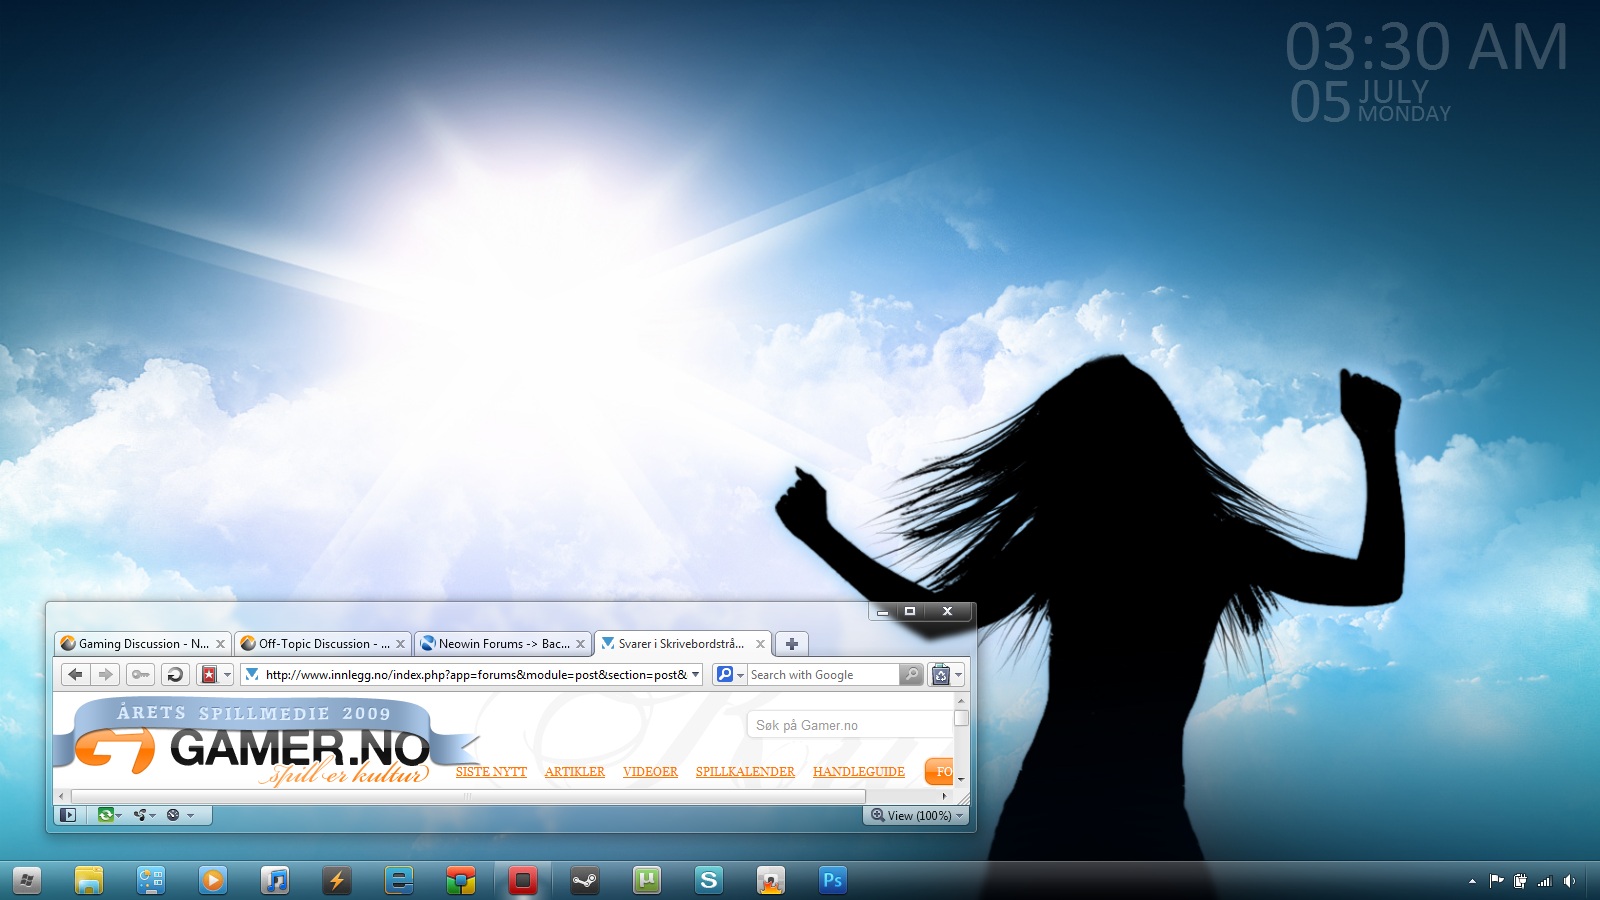Open the VIDEOER link
The width and height of the screenshot is (1600, 900).
click(650, 772)
